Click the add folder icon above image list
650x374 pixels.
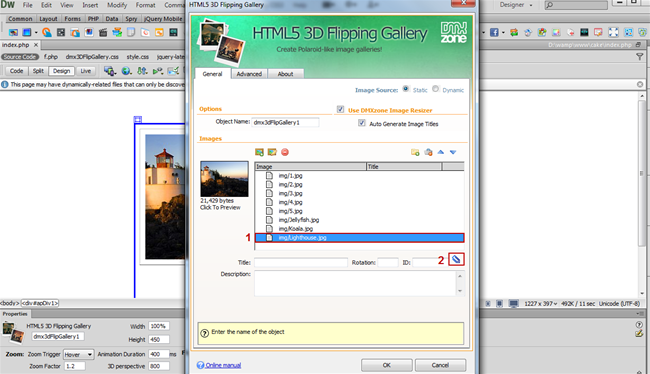click(415, 152)
